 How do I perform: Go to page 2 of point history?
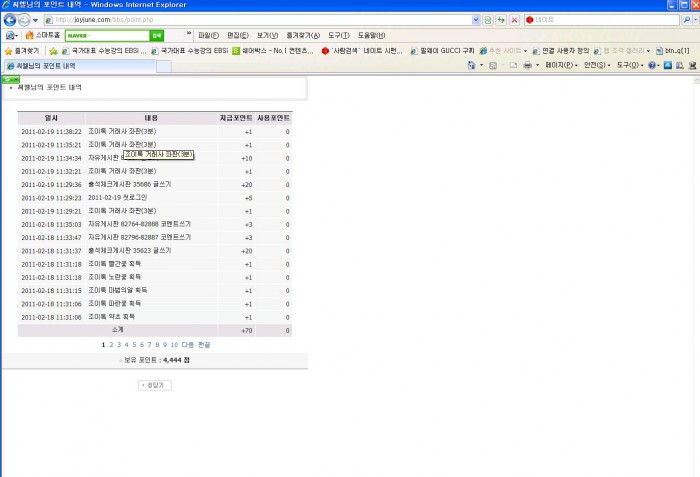click(111, 344)
